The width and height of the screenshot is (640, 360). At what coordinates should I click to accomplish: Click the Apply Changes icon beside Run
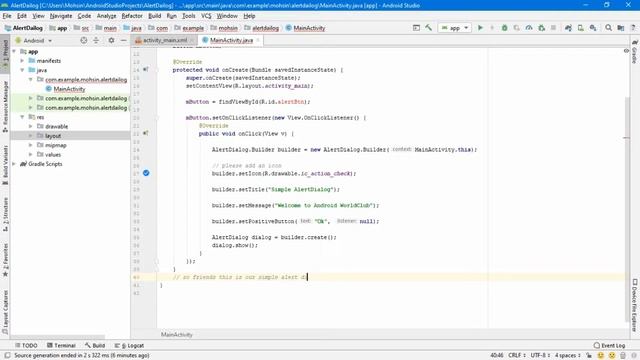[x=492, y=28]
